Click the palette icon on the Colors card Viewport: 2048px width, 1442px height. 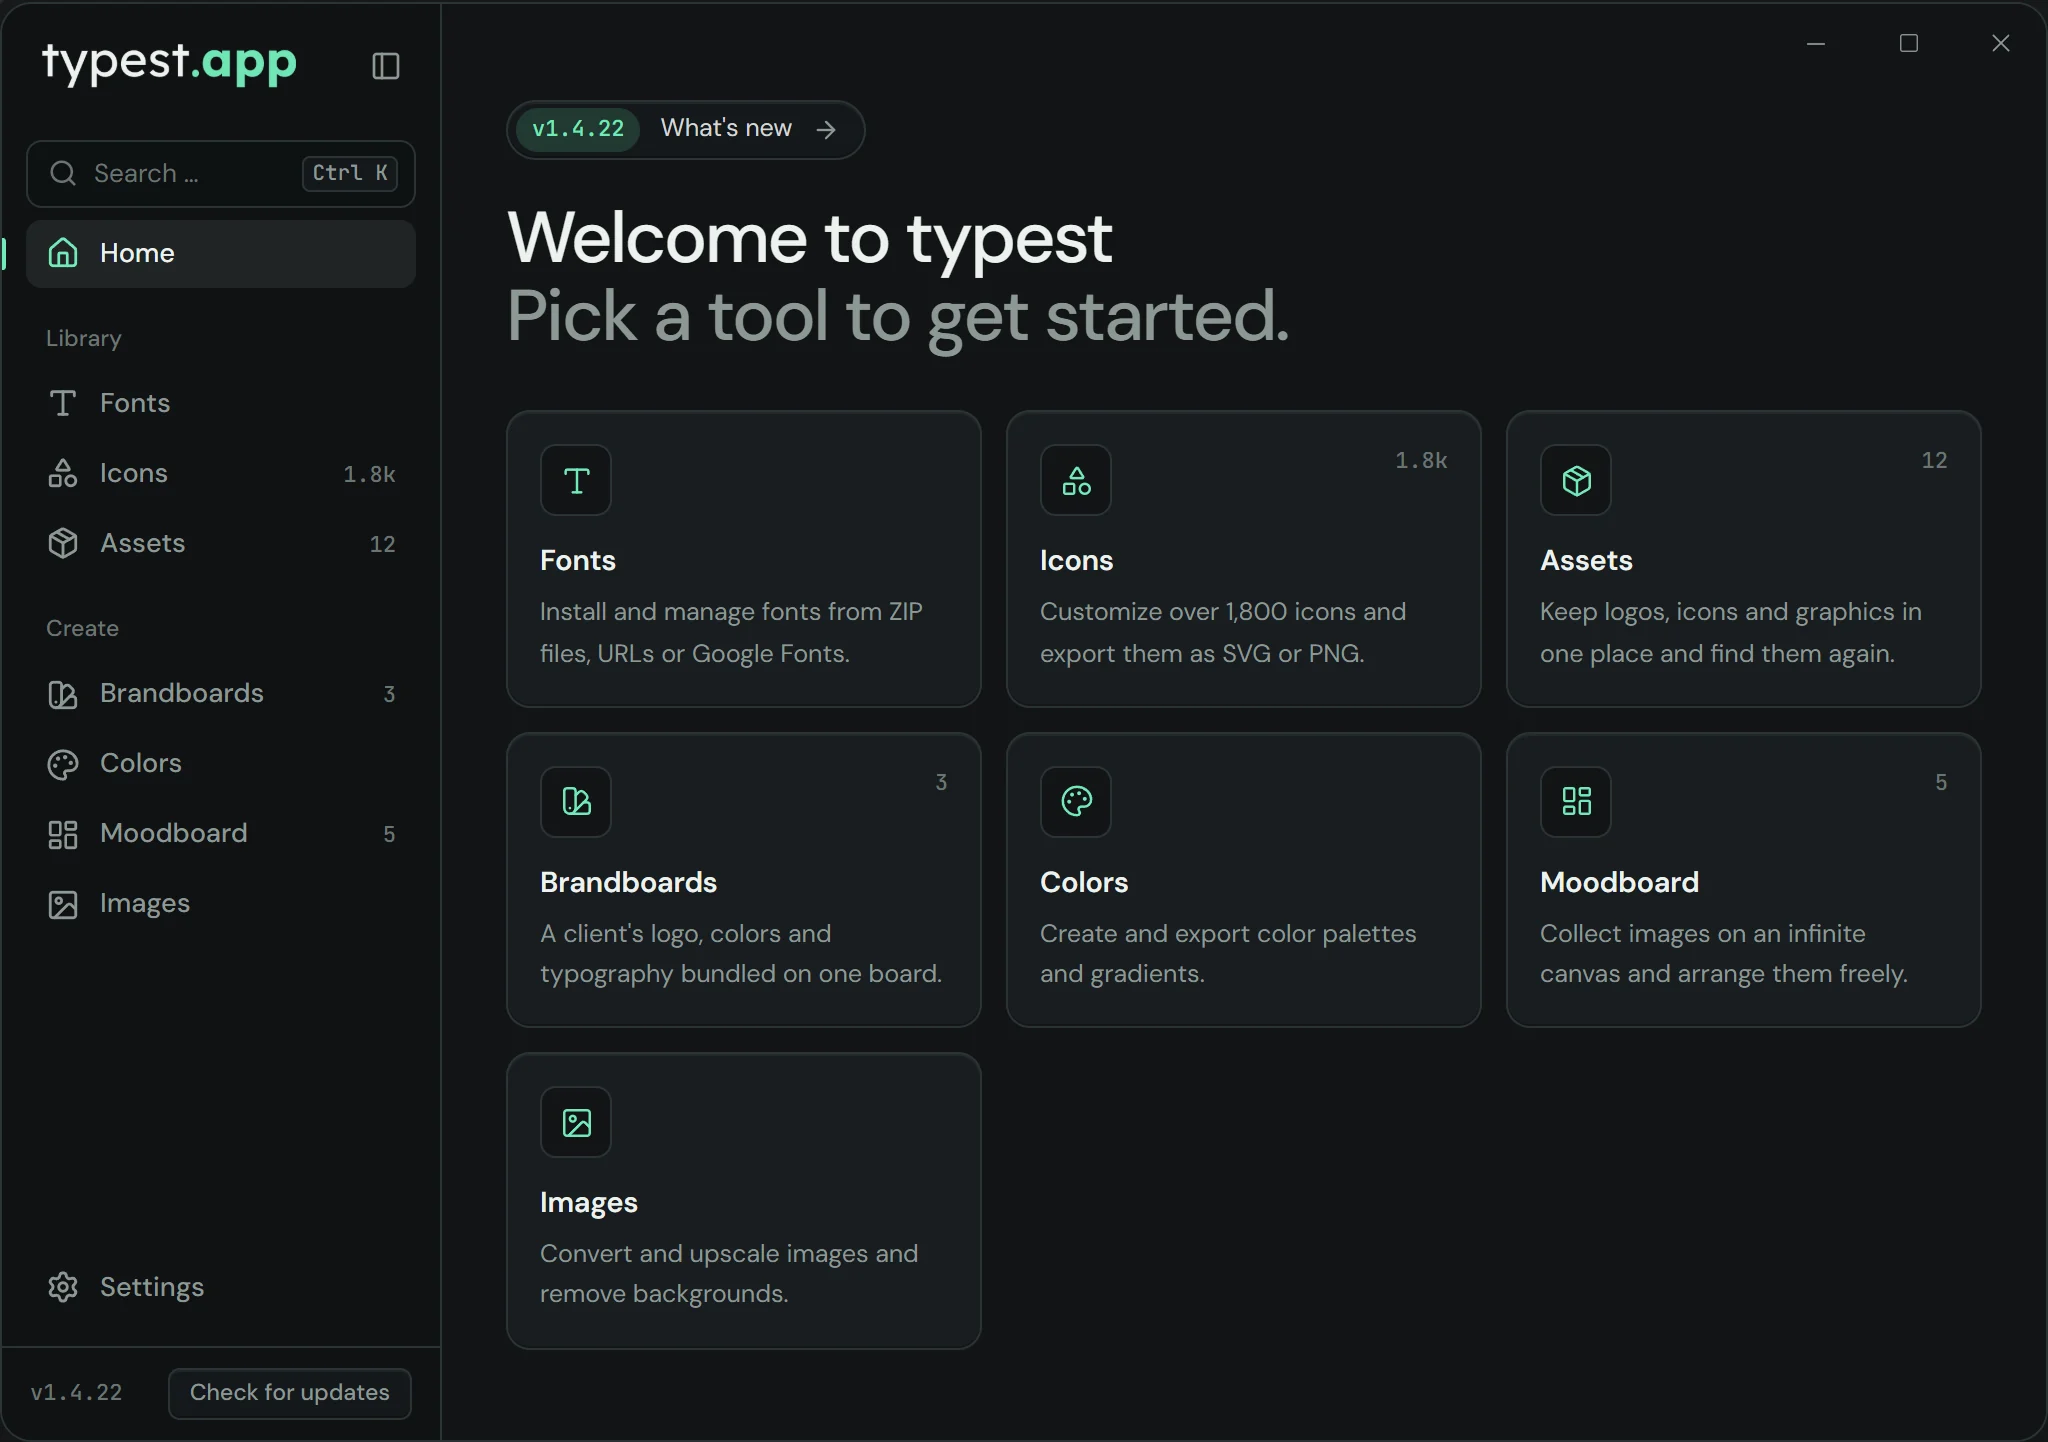[1076, 801]
